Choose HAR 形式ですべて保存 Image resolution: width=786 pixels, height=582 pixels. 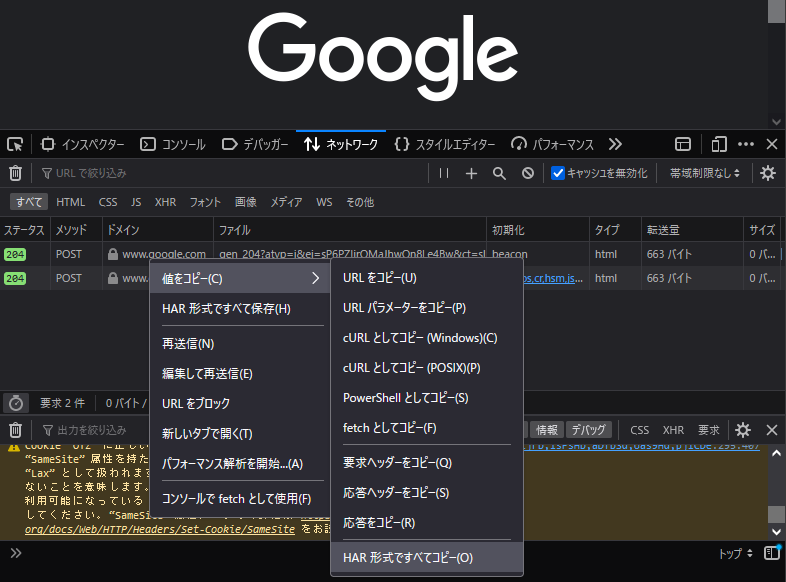coord(240,308)
